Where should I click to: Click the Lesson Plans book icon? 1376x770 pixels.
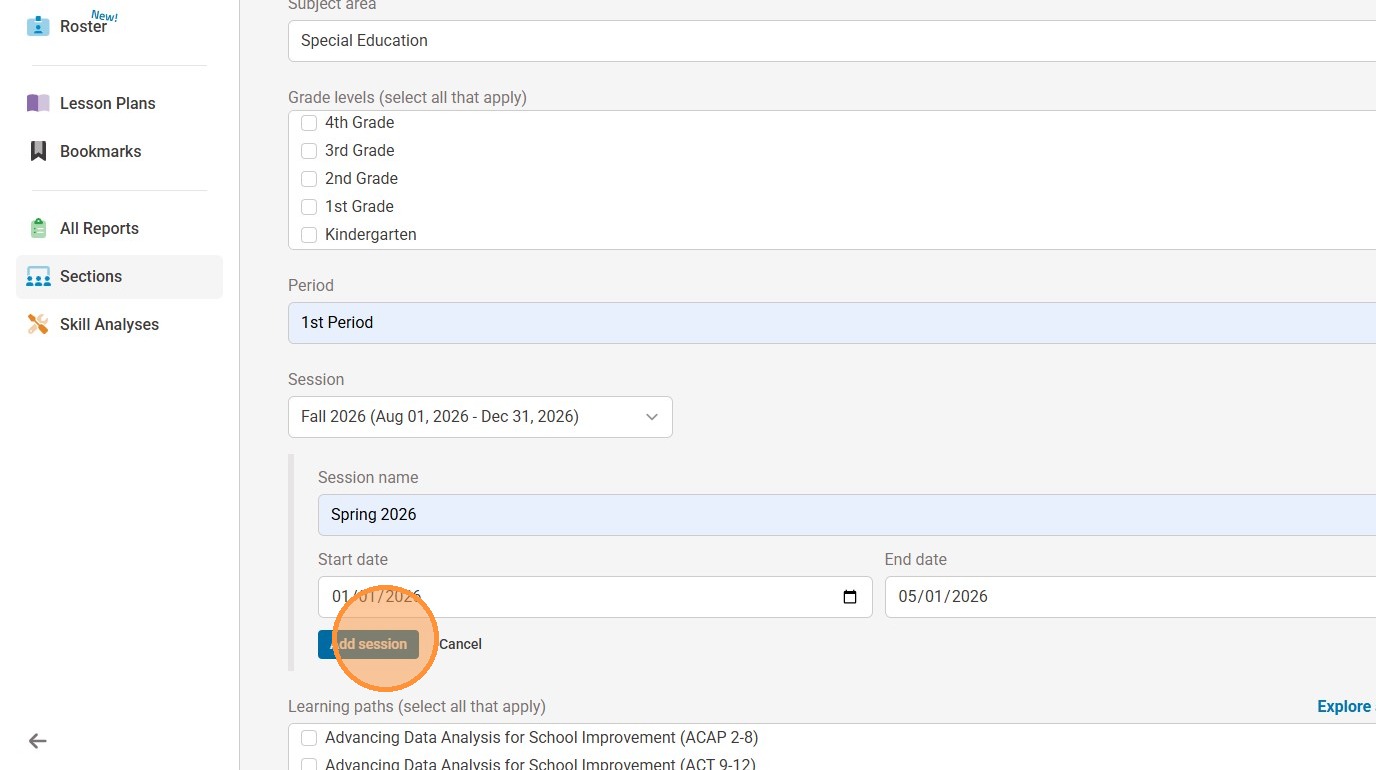[x=38, y=103]
